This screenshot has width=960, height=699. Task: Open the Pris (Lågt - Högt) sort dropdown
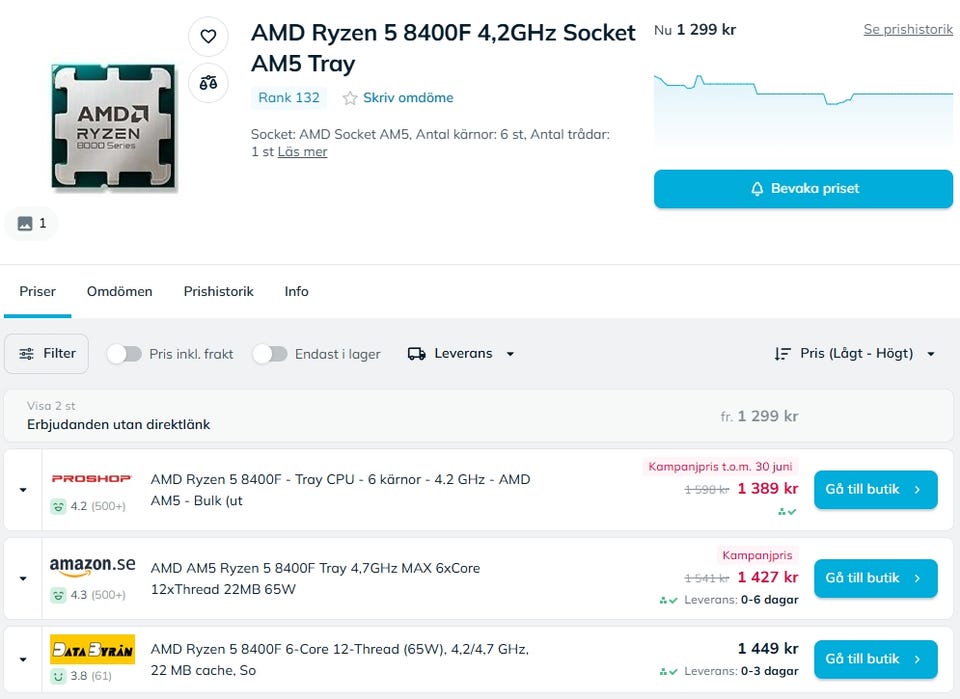(x=856, y=353)
